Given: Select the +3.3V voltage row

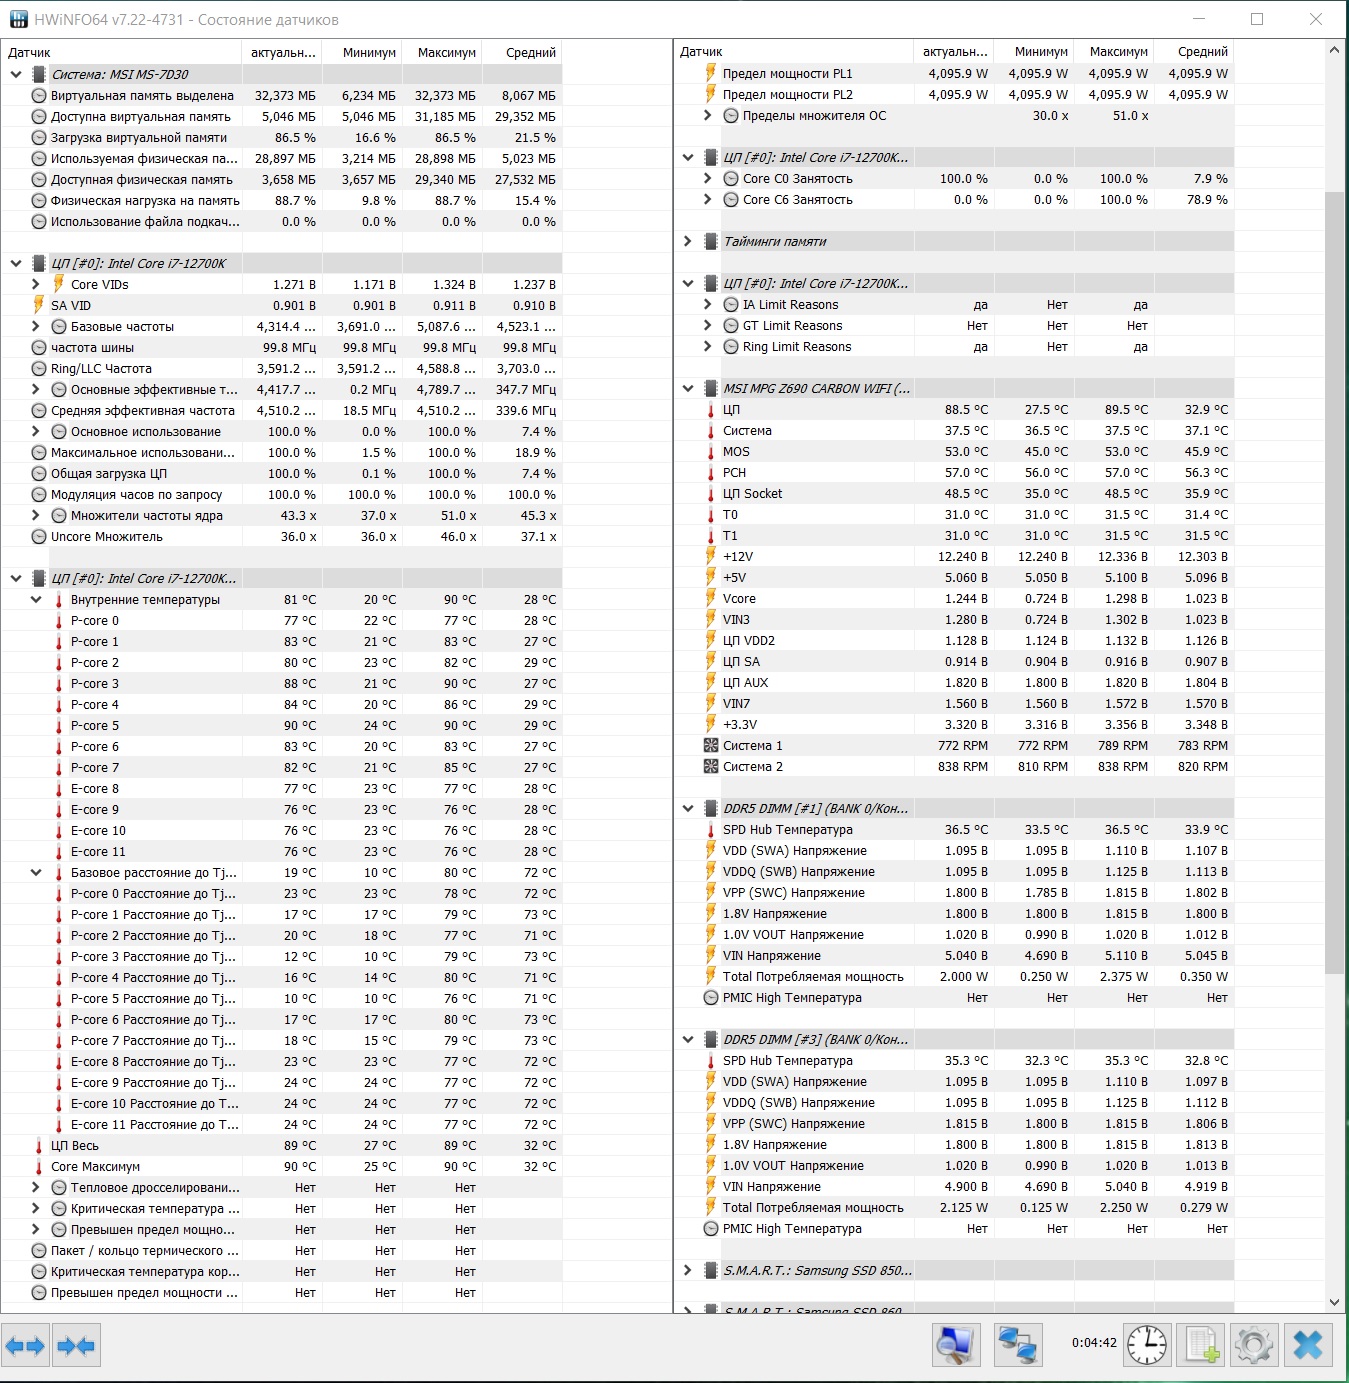Looking at the screenshot, I should pos(954,724).
